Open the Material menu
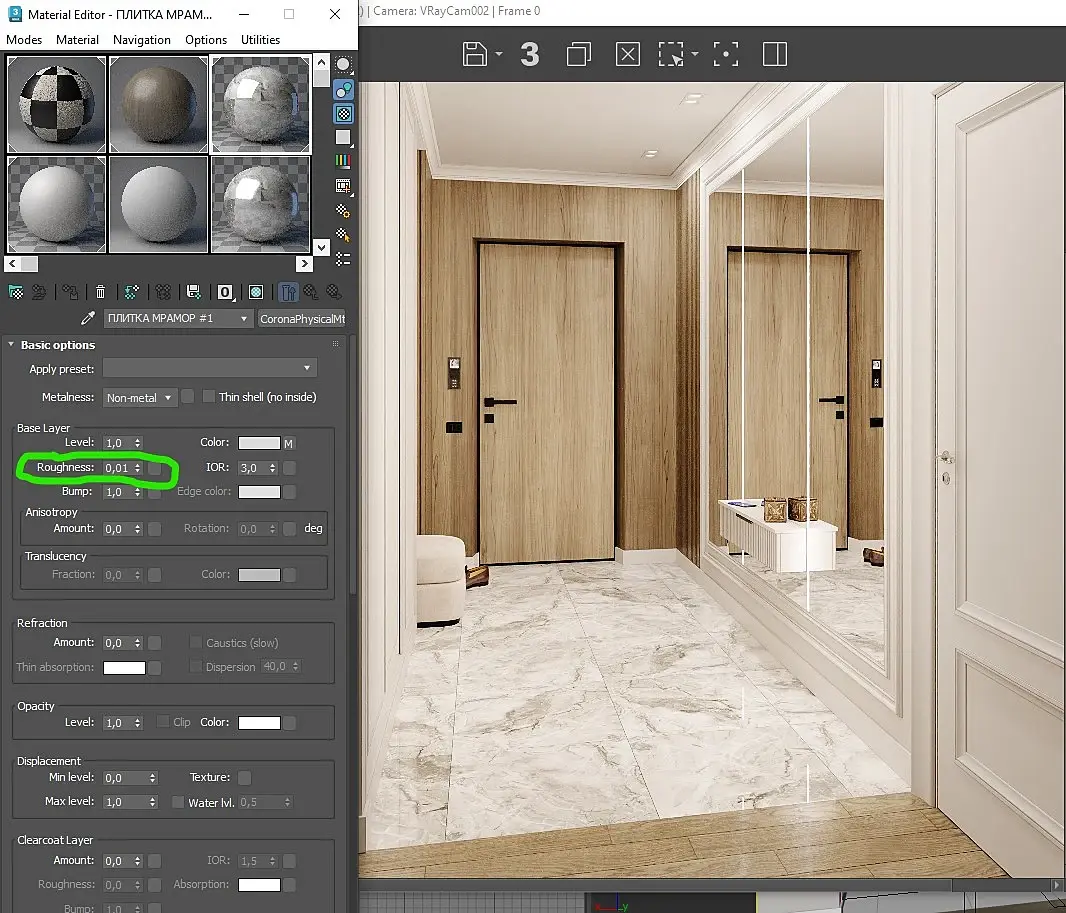Screen dimensions: 1066x913 [78, 39]
